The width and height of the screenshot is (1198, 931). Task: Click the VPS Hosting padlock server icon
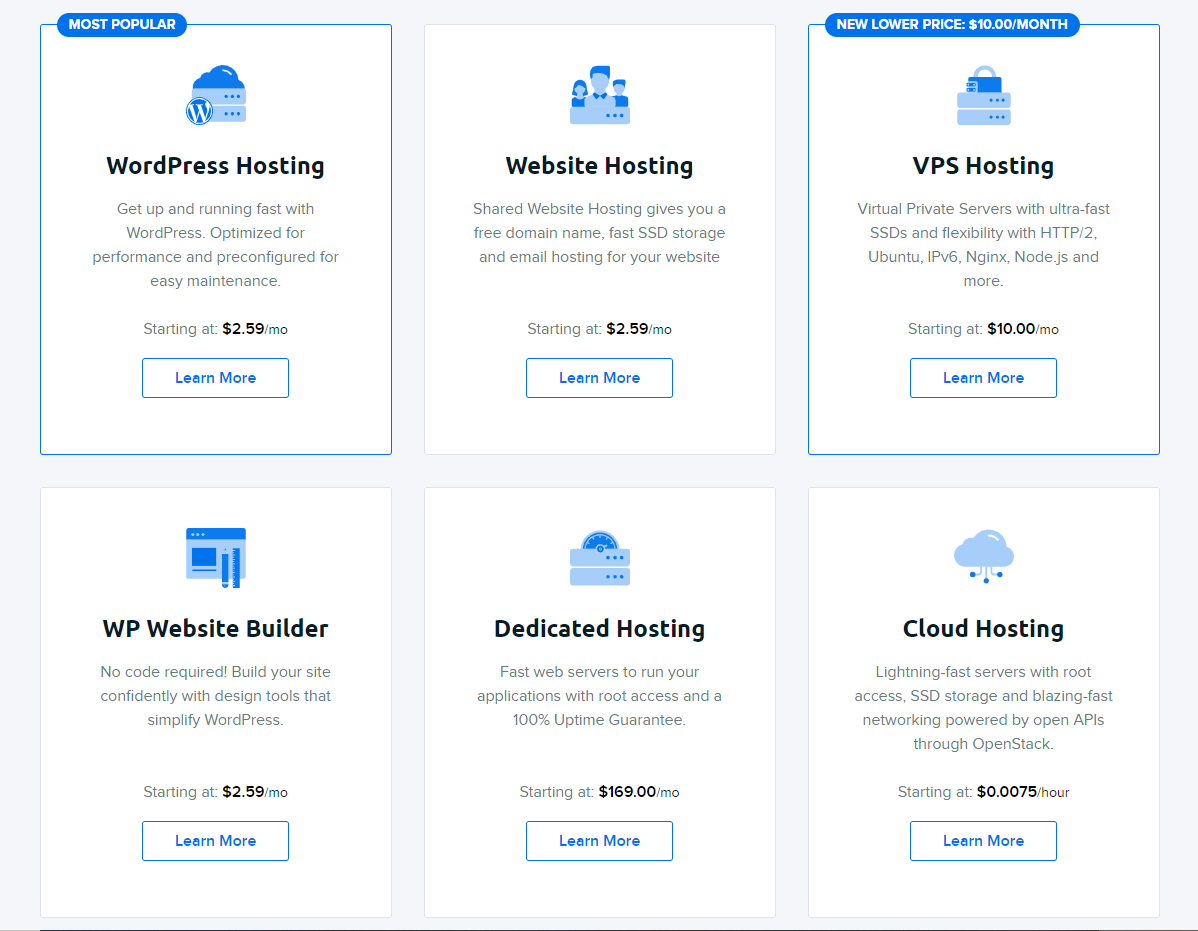983,95
